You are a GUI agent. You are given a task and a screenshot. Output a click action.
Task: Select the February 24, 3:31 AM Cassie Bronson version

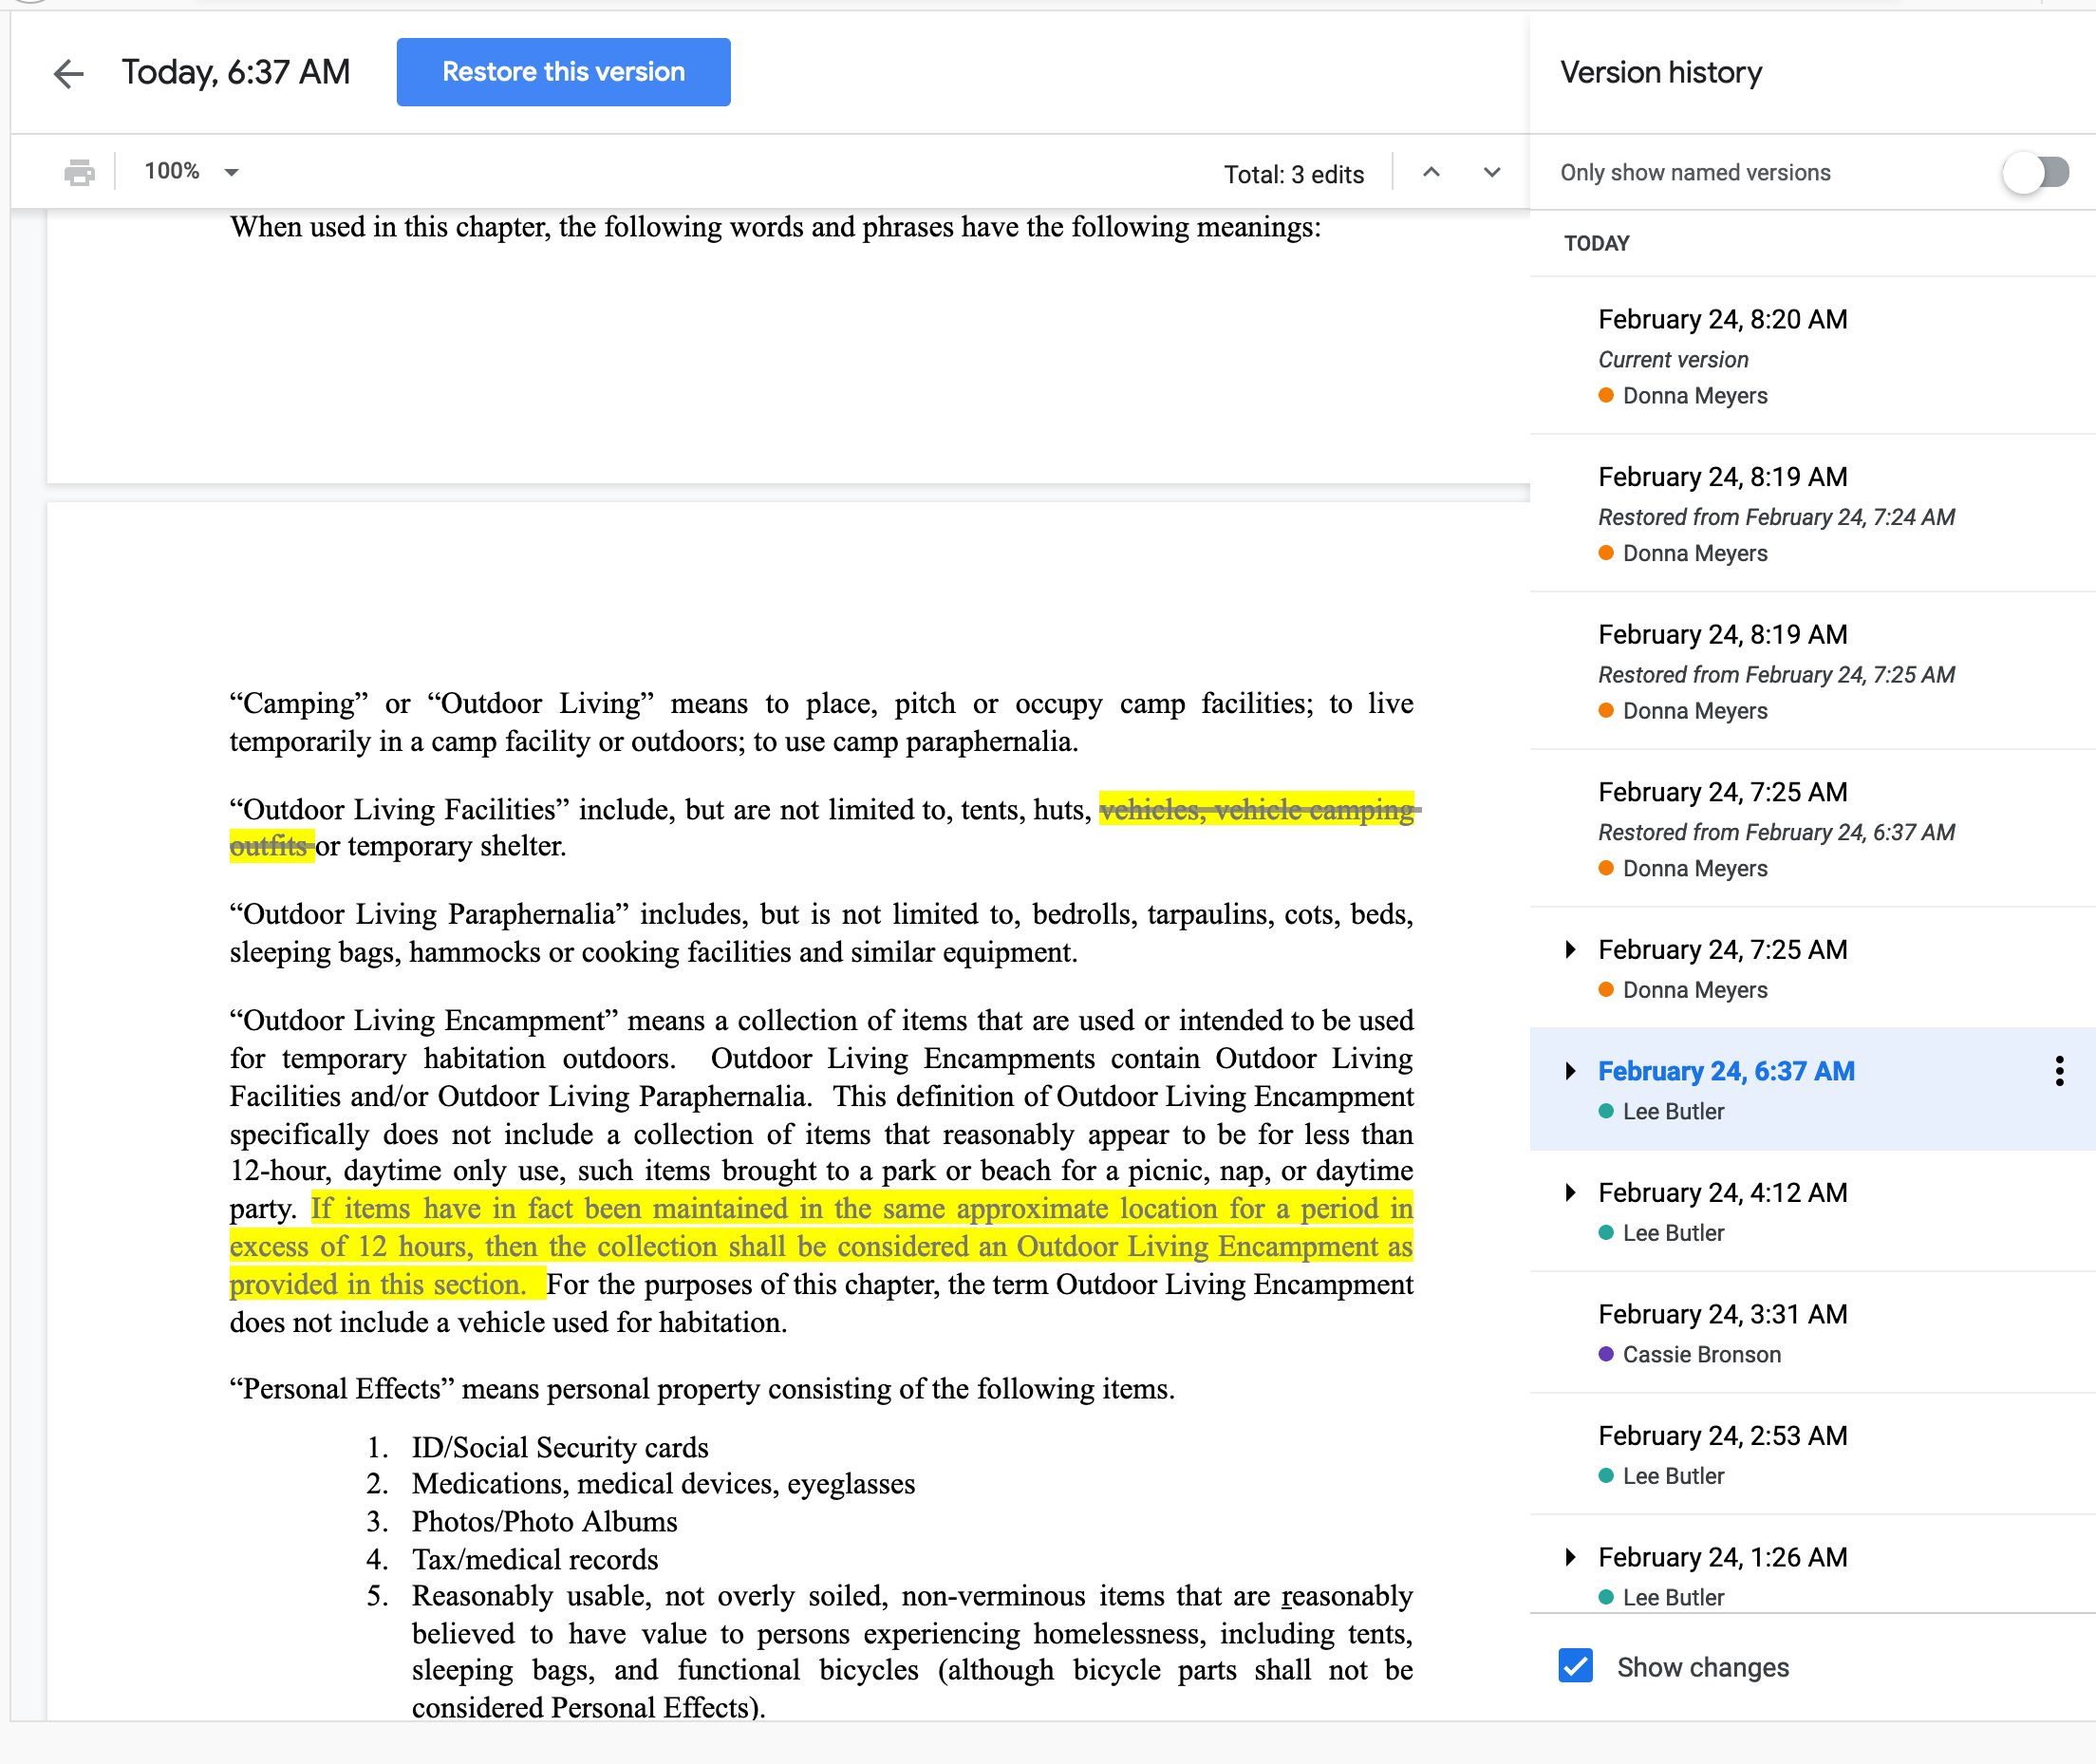(x=1722, y=1315)
